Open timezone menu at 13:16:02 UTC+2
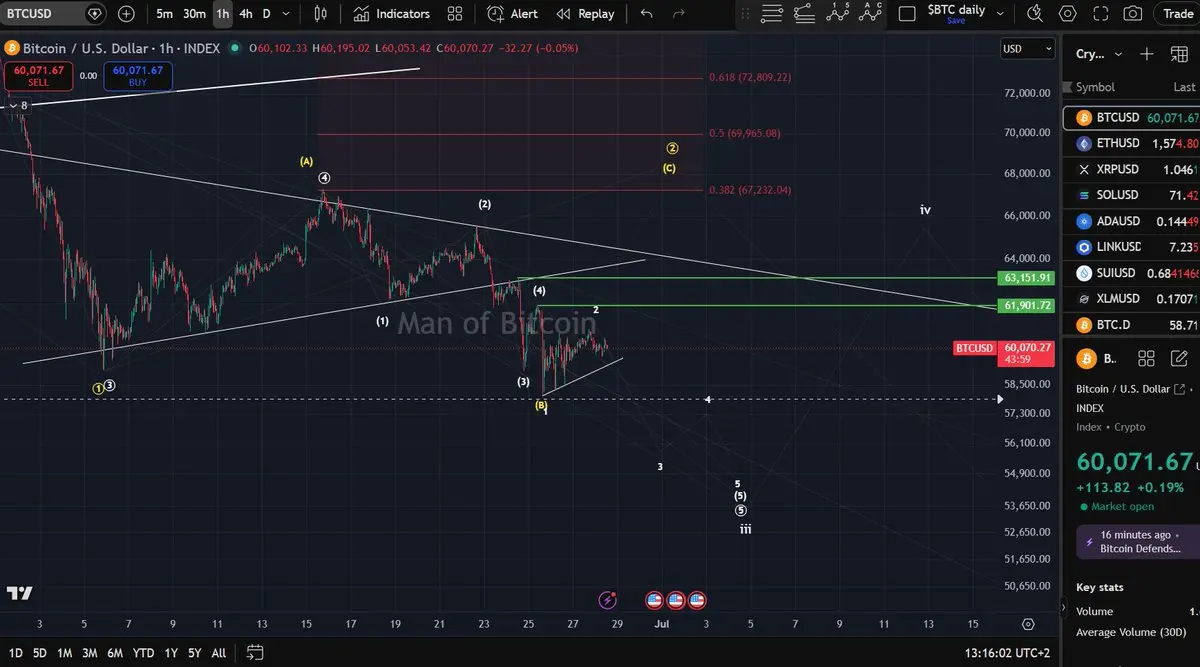This screenshot has width=1200, height=667. tap(1006, 653)
